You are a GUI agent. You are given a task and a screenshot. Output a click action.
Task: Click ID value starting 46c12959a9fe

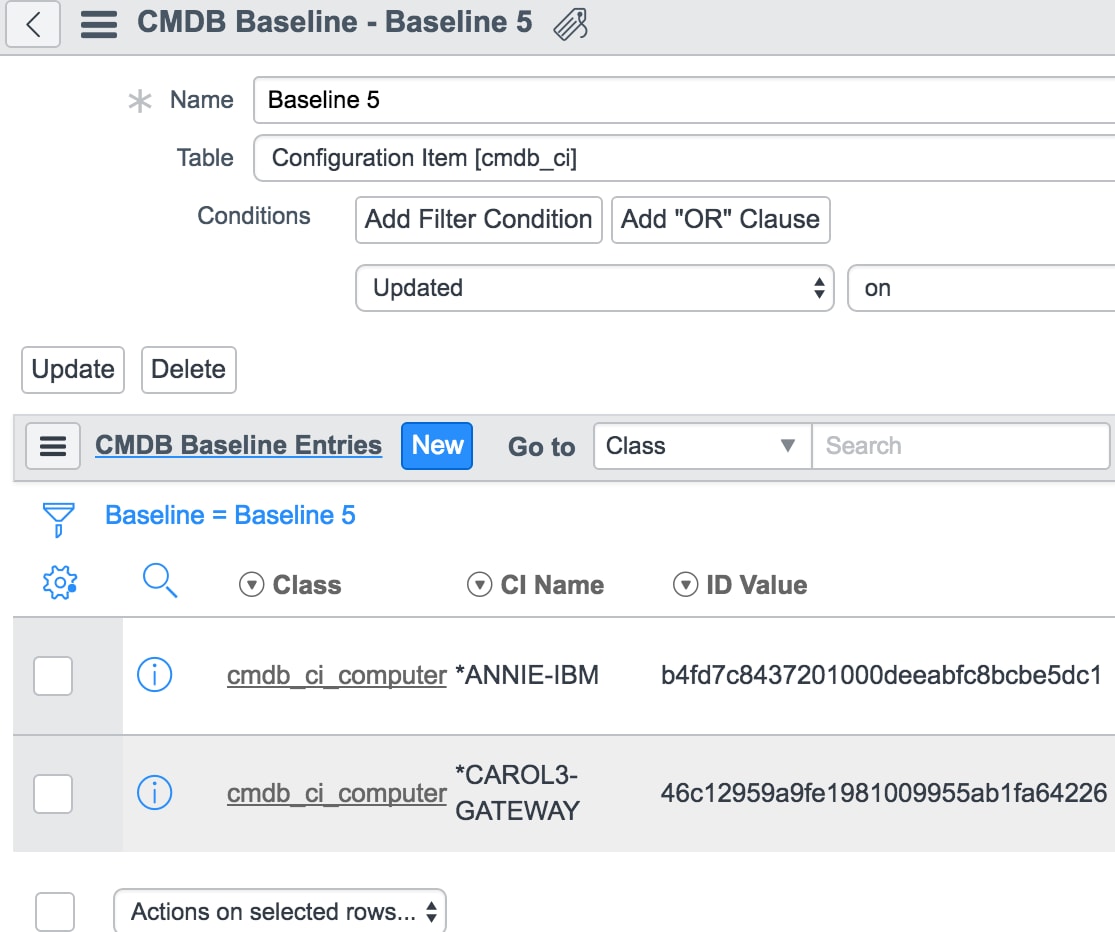(884, 793)
